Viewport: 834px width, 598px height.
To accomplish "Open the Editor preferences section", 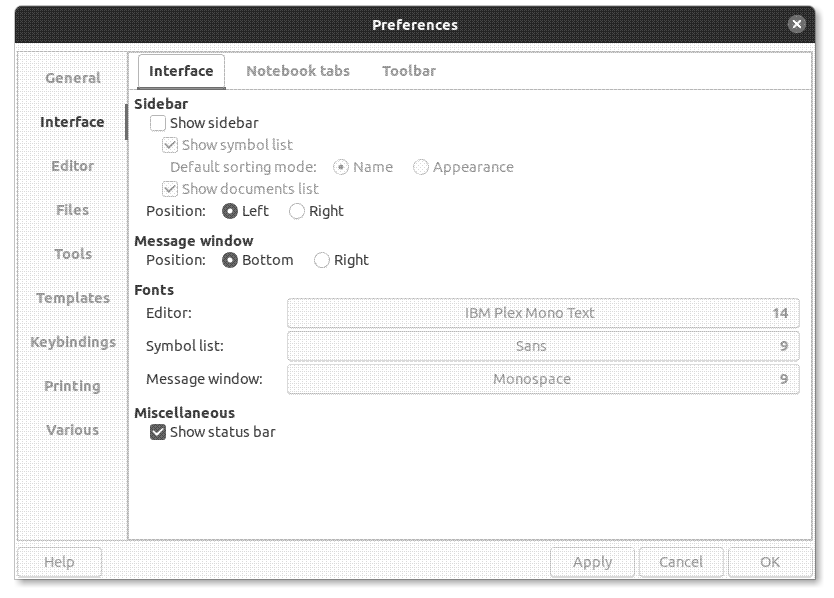I will [x=73, y=166].
